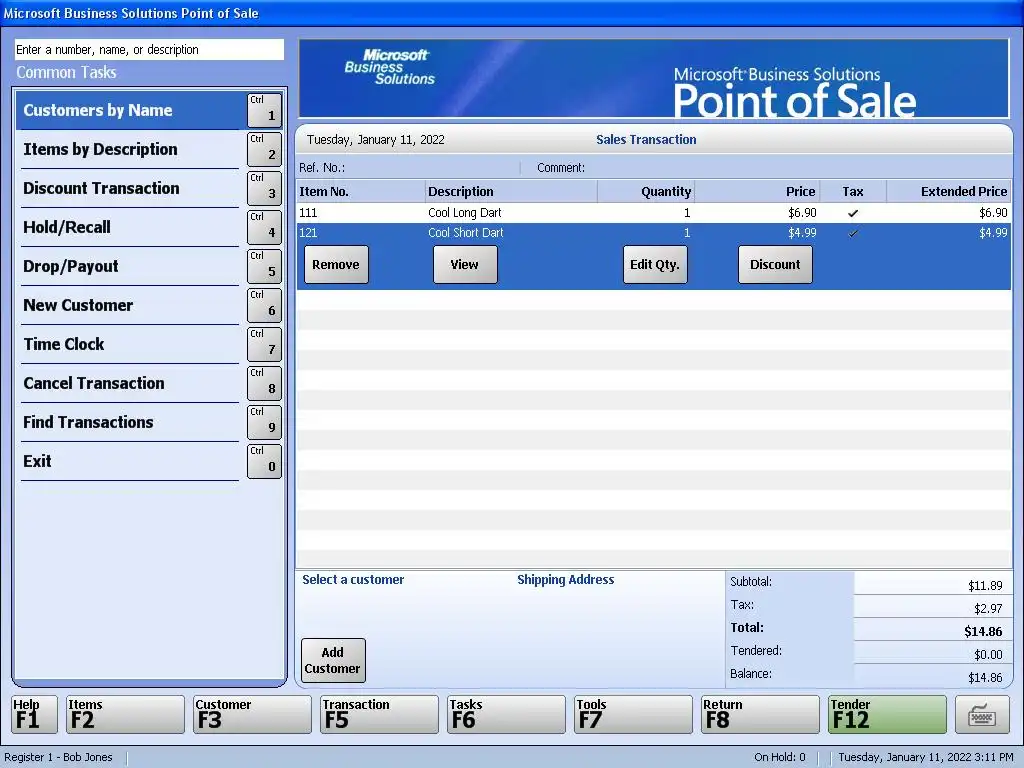Open Tools F7 menu button
Image resolution: width=1024 pixels, height=768 pixels.
(x=633, y=714)
